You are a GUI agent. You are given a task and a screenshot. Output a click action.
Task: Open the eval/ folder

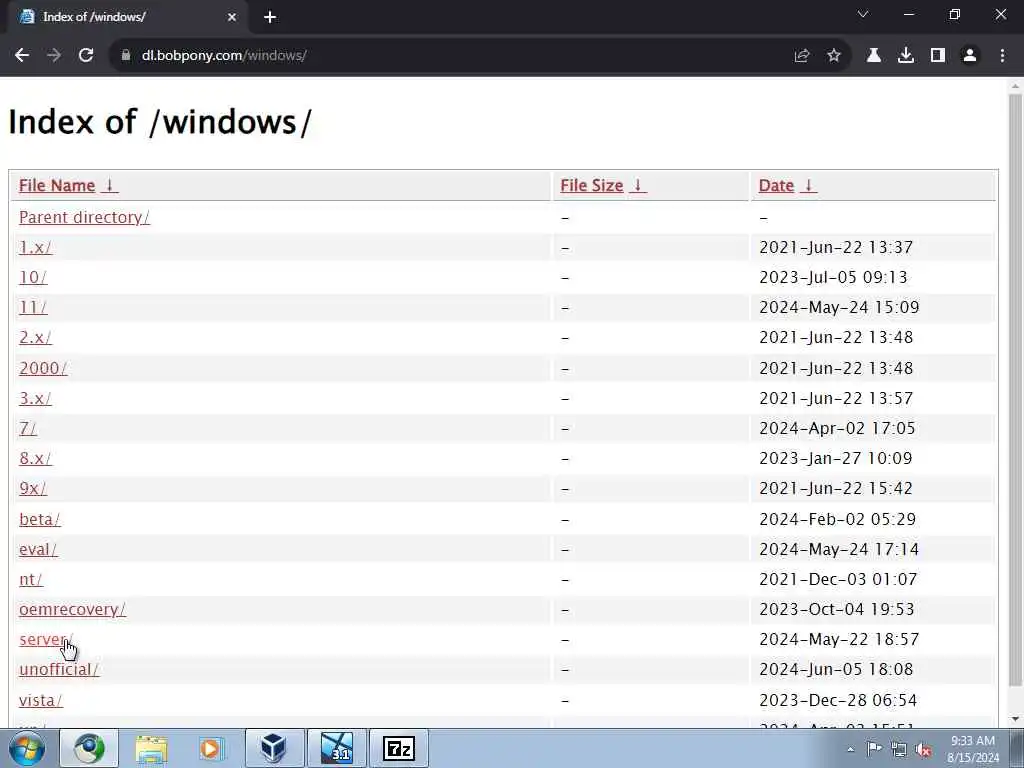39,549
